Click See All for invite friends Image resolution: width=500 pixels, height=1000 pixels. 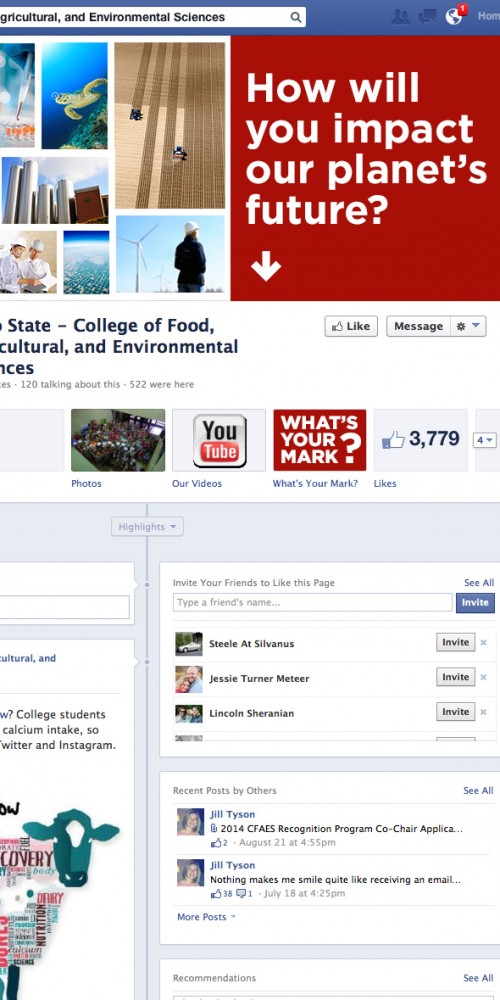[x=479, y=582]
